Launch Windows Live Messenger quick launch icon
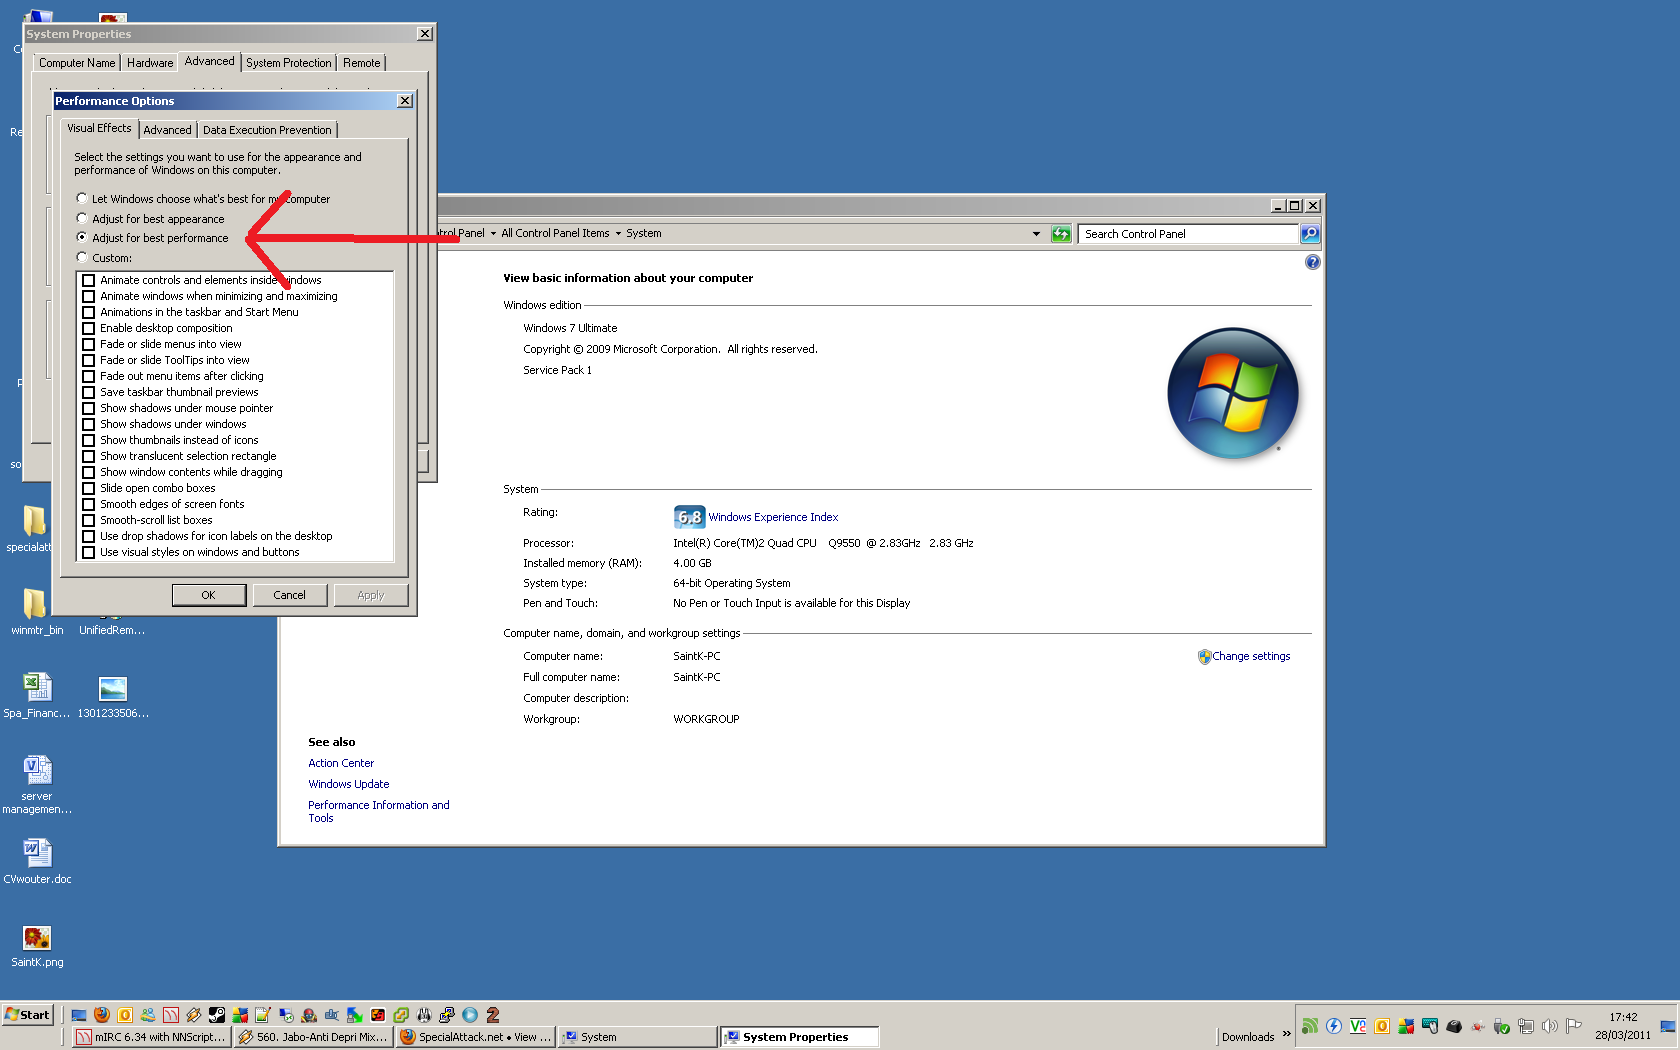The width and height of the screenshot is (1680, 1050). (x=148, y=1015)
